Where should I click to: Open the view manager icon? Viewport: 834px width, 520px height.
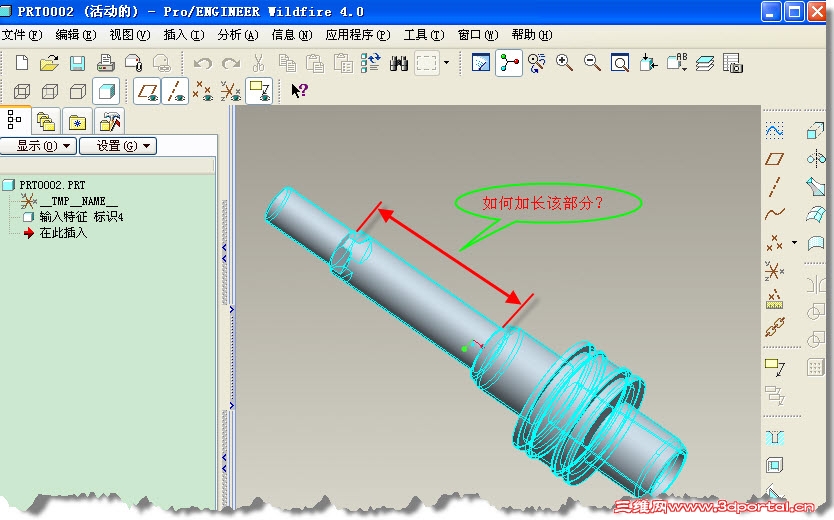733,63
